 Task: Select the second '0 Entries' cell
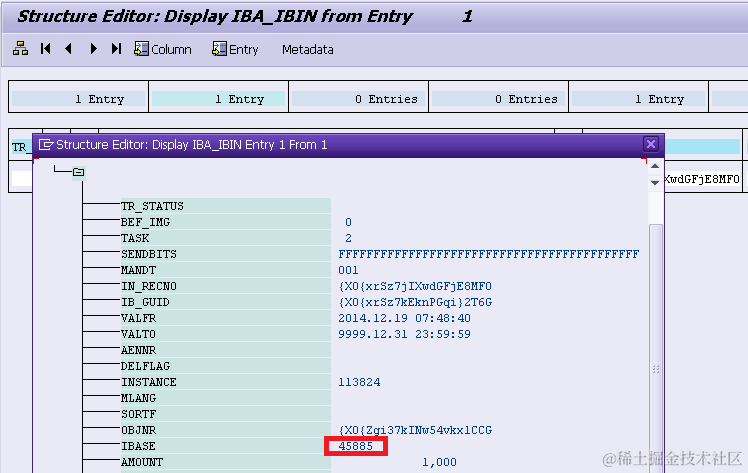(499, 99)
